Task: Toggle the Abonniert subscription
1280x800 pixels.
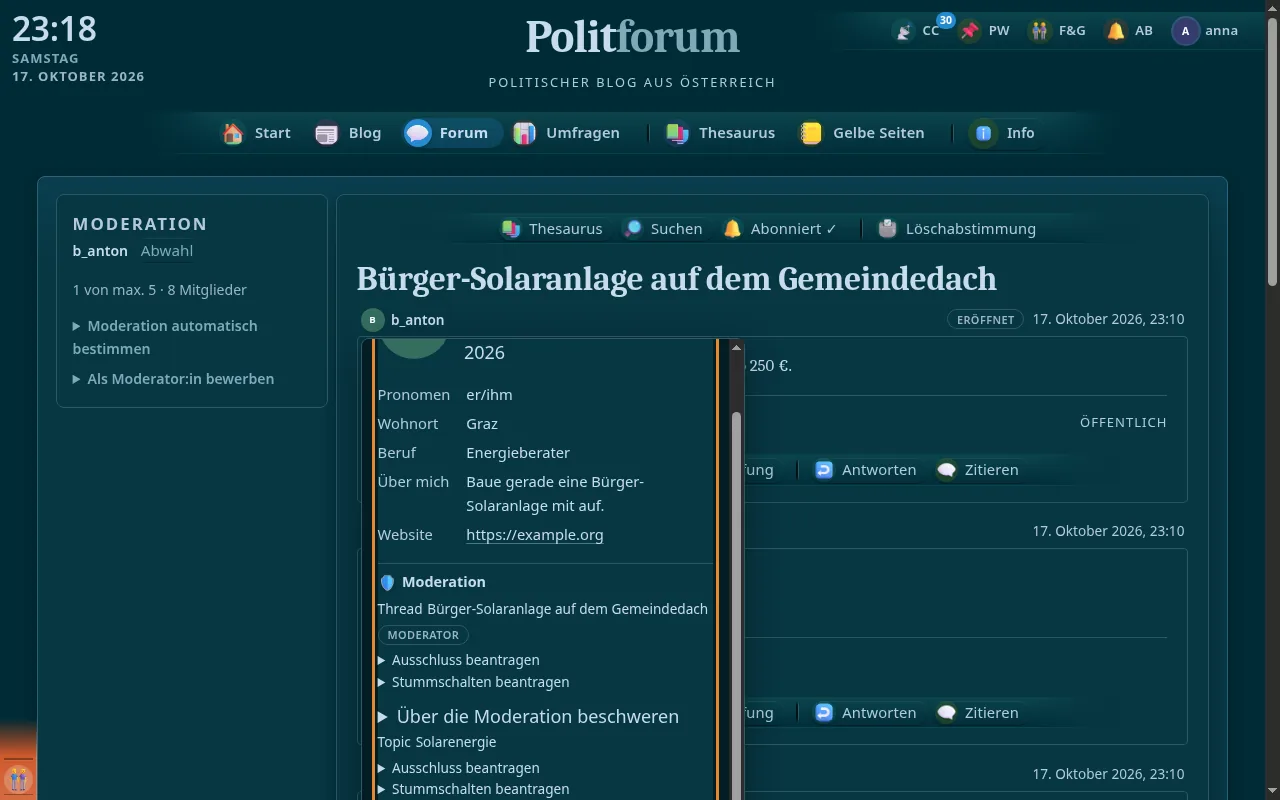Action: tap(780, 229)
